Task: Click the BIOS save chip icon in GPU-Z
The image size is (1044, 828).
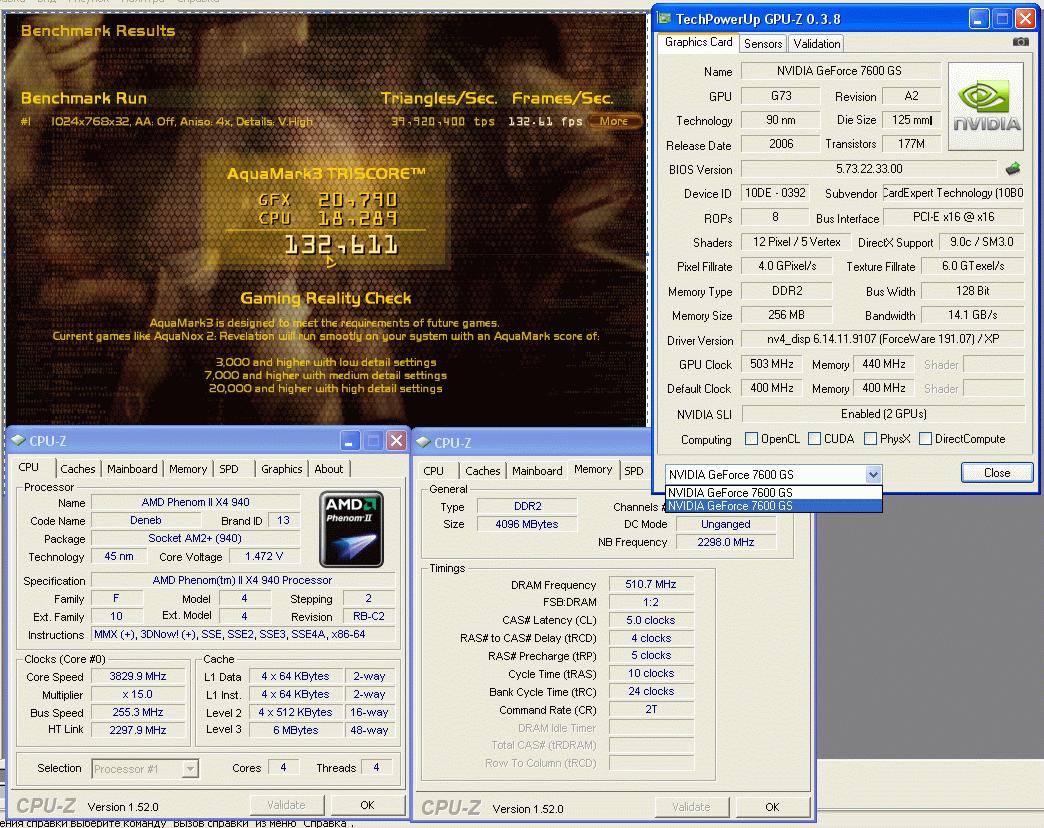Action: click(x=1013, y=169)
